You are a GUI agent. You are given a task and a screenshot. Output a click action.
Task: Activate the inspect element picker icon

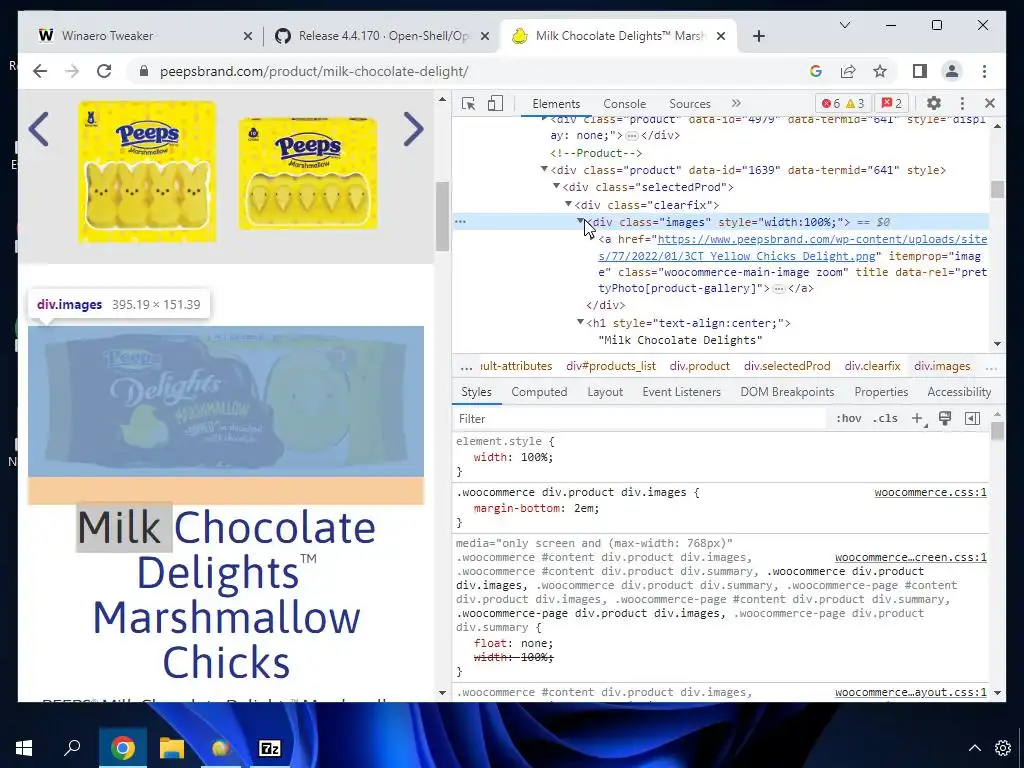pos(468,103)
